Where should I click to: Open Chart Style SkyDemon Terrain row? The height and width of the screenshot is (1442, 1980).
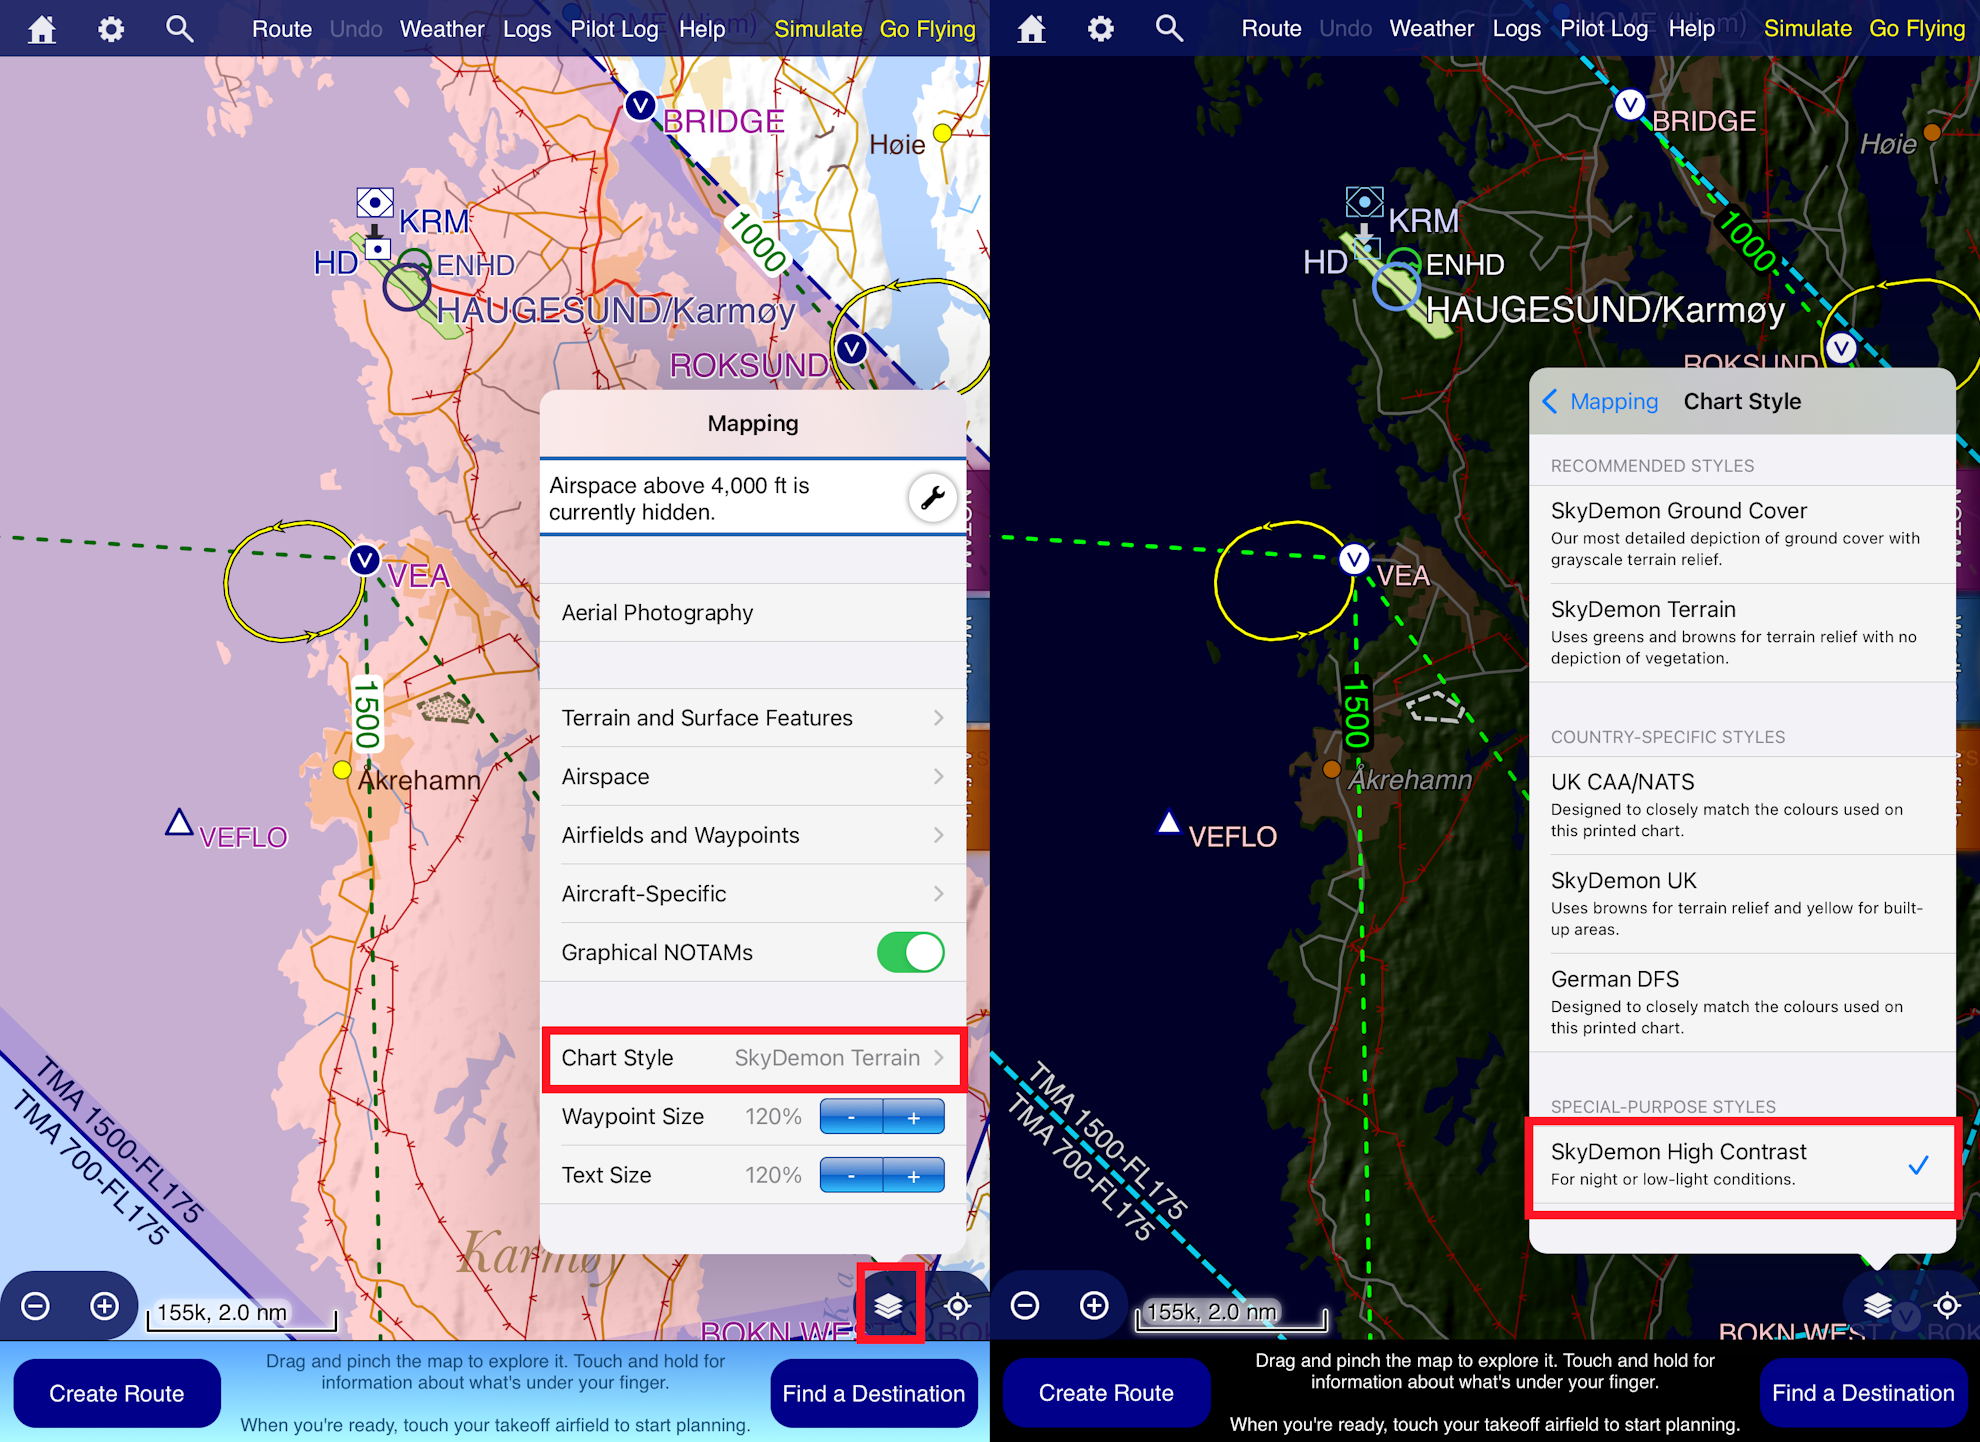point(753,1058)
